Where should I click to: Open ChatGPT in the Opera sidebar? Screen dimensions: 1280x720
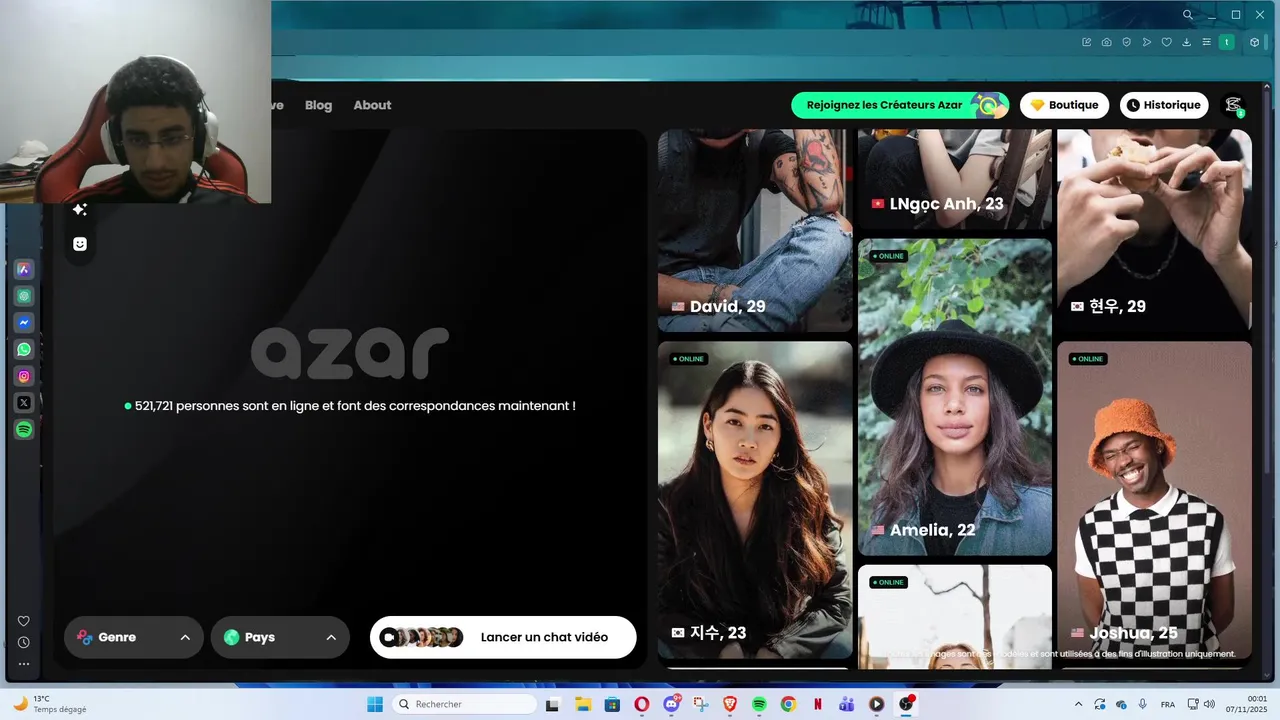24,296
